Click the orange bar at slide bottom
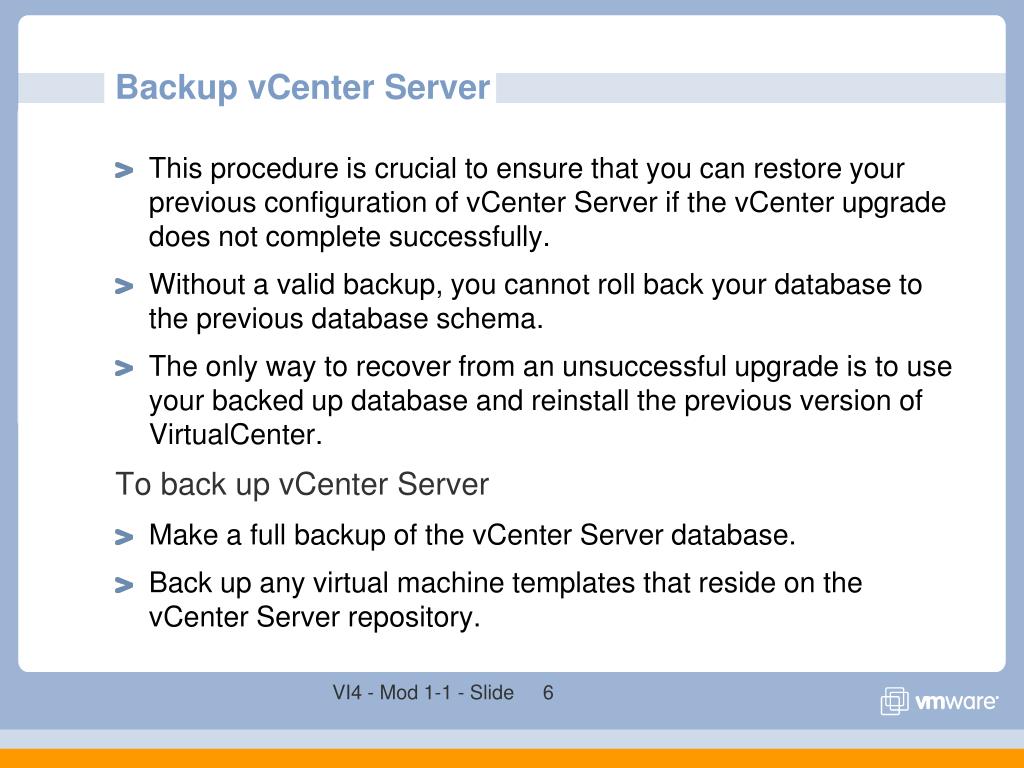This screenshot has width=1024, height=768. 512,758
